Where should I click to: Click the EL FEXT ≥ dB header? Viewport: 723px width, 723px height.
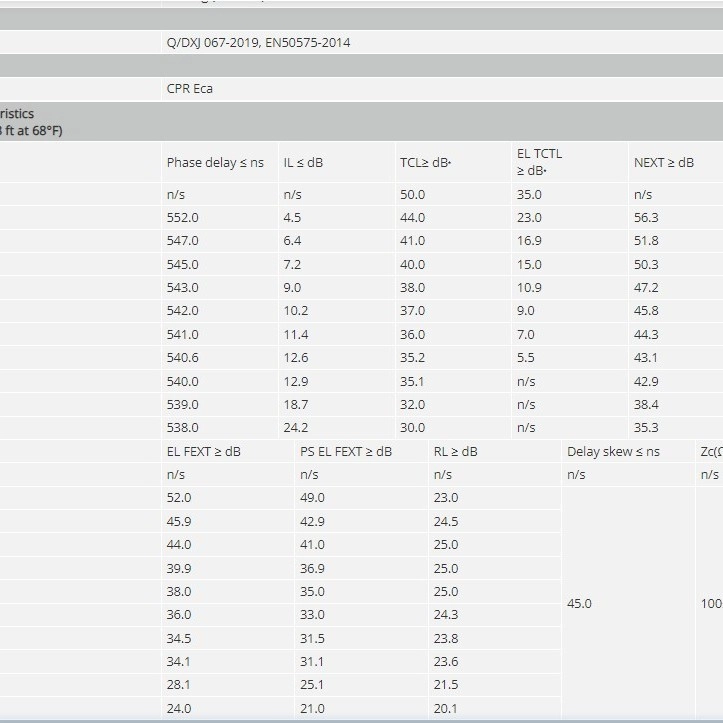203,452
